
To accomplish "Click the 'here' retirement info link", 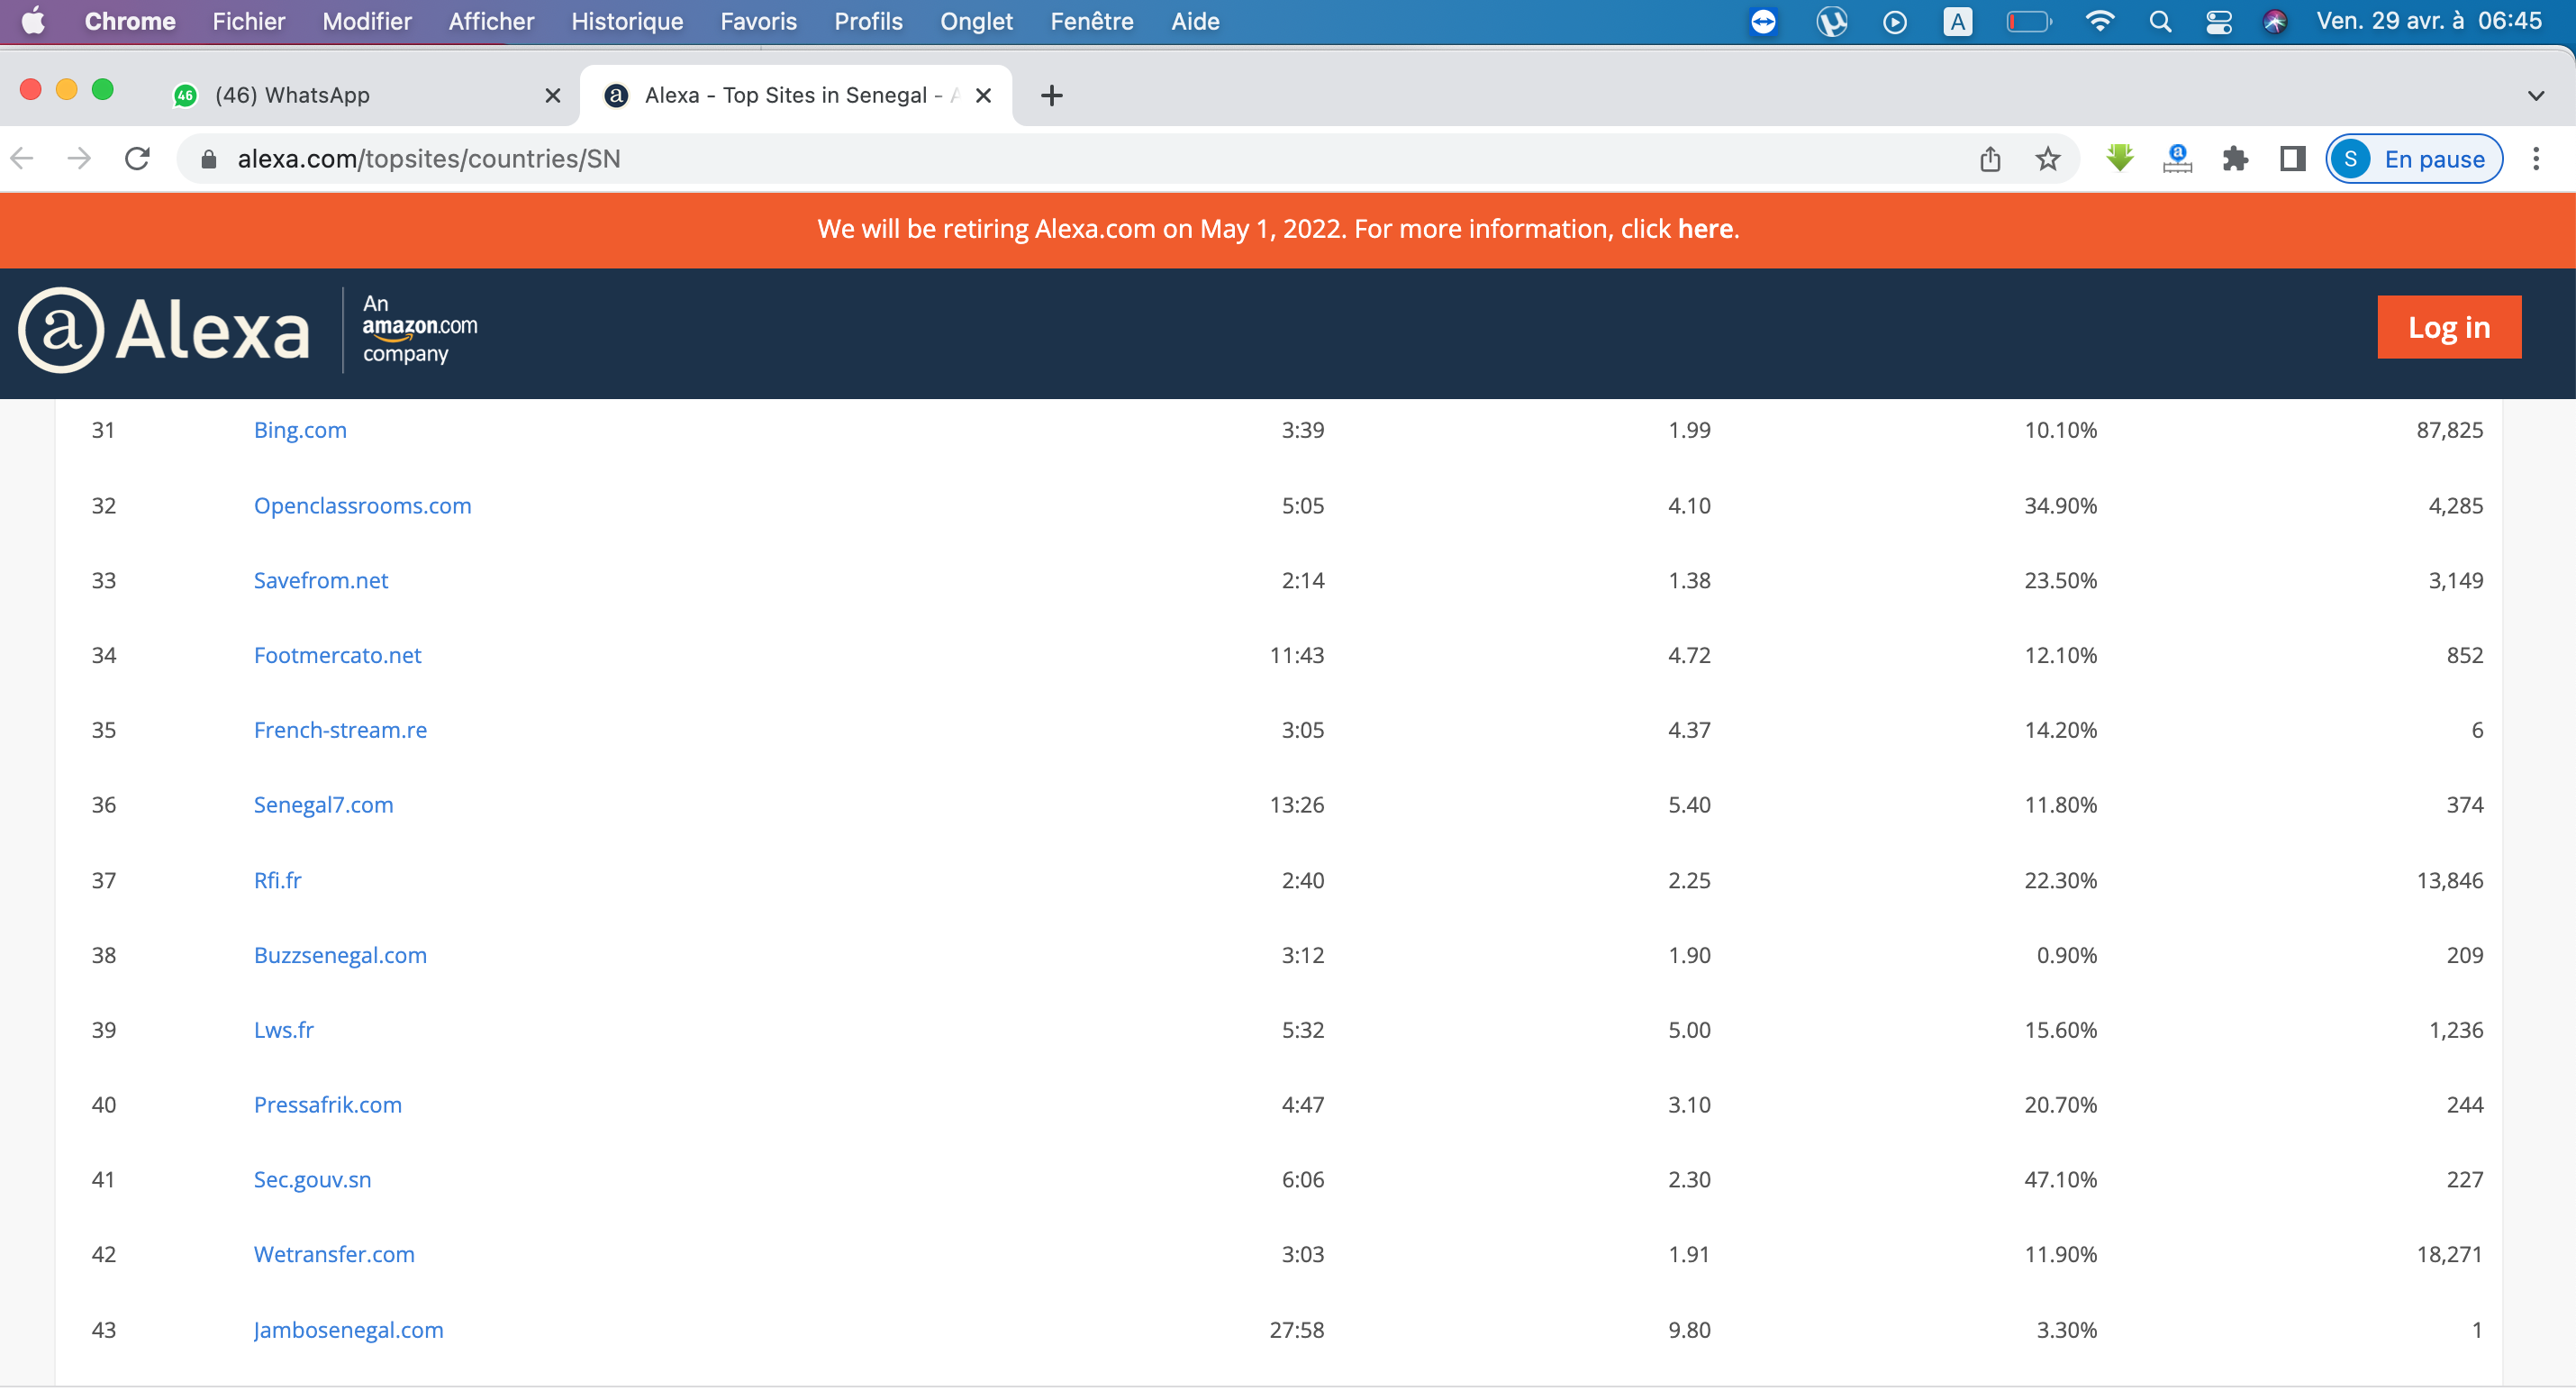I will pyautogui.click(x=1705, y=229).
